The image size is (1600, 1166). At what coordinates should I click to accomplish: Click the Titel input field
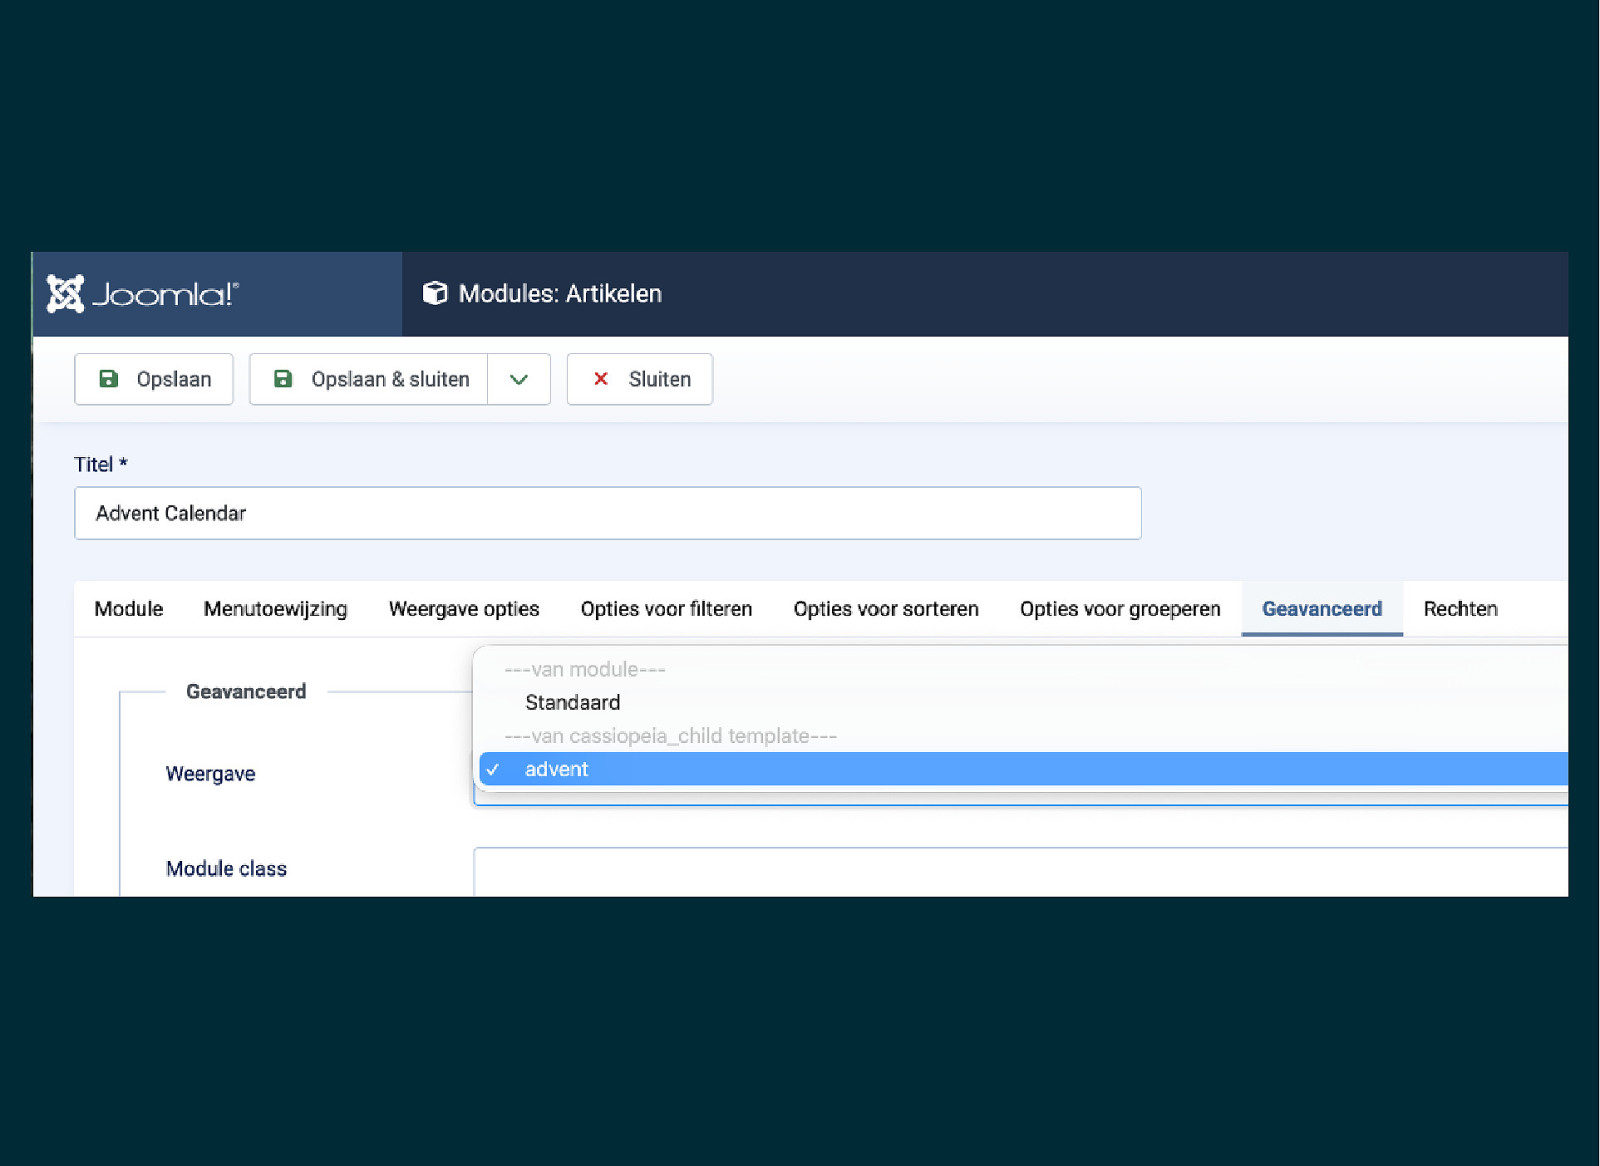click(x=607, y=513)
